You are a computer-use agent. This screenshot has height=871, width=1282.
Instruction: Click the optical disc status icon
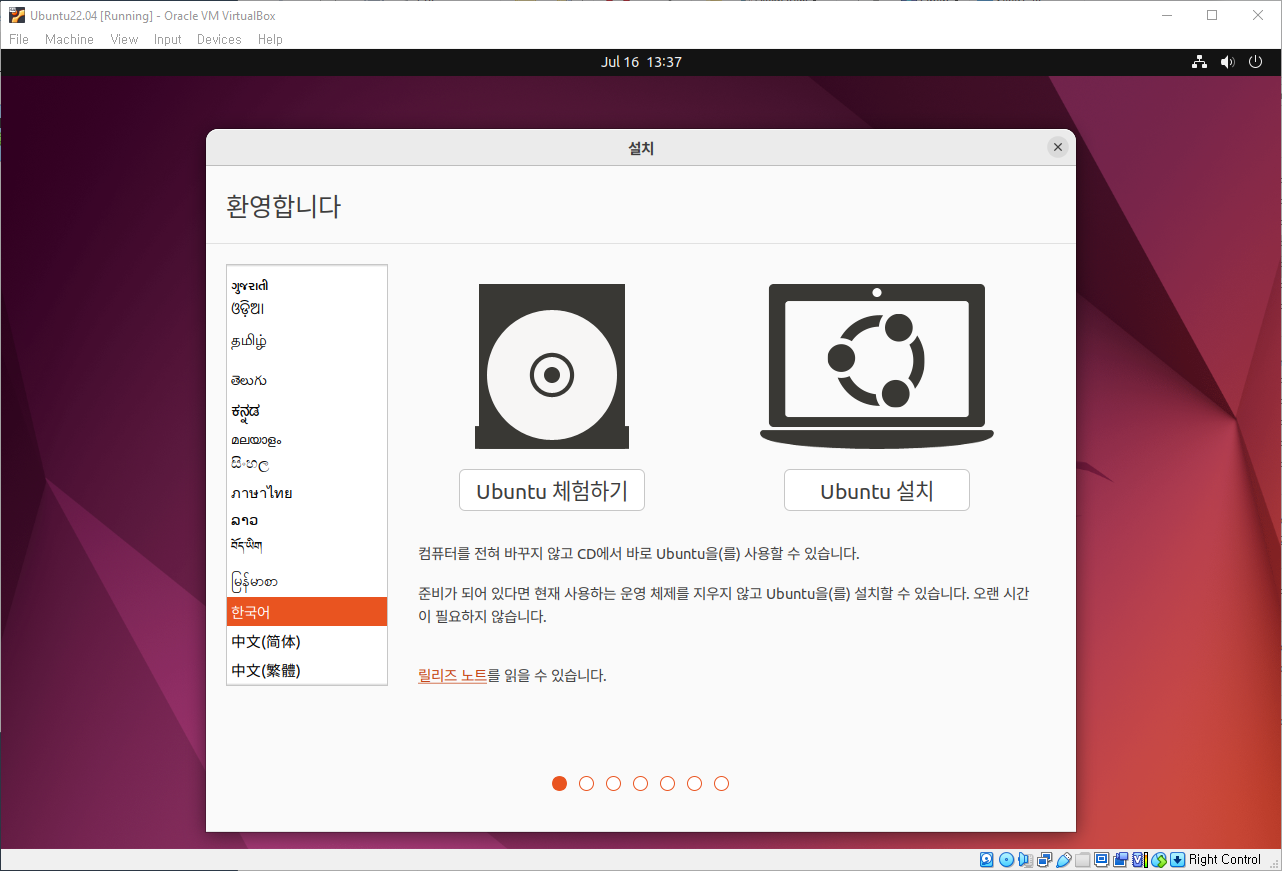1006,859
